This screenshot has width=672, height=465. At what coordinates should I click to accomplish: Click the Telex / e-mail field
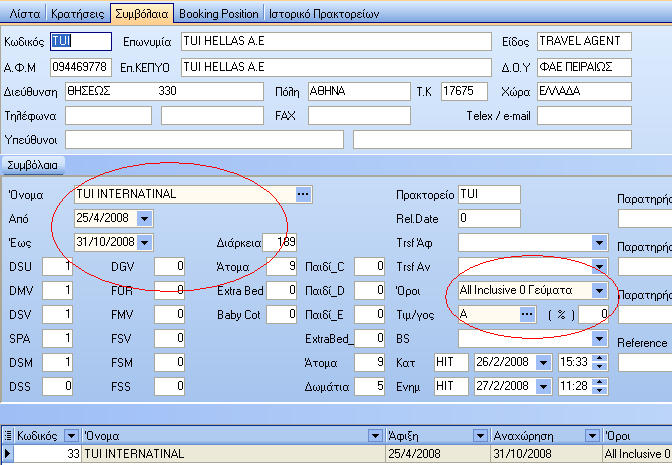[x=584, y=116]
